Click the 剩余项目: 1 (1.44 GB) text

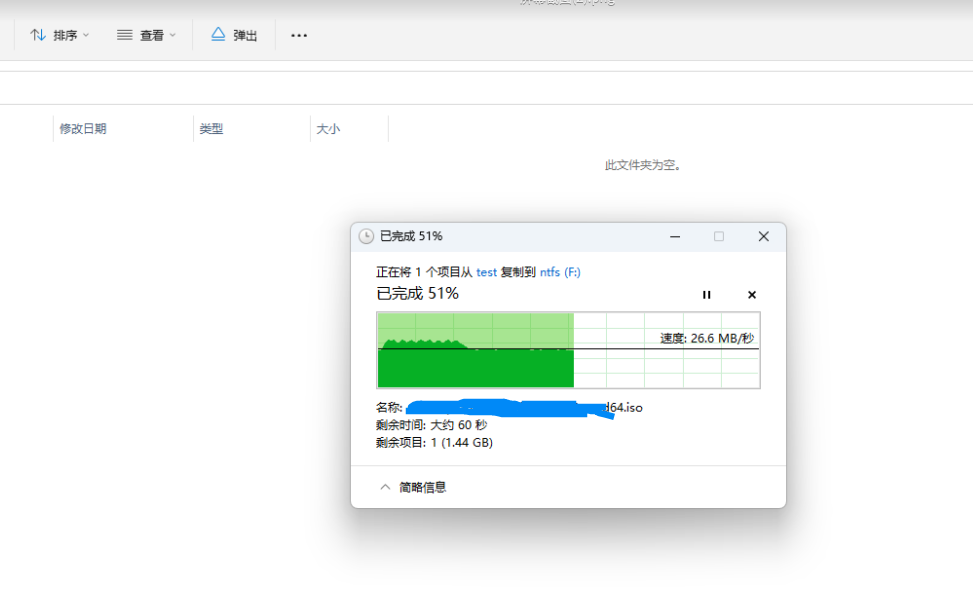point(434,442)
